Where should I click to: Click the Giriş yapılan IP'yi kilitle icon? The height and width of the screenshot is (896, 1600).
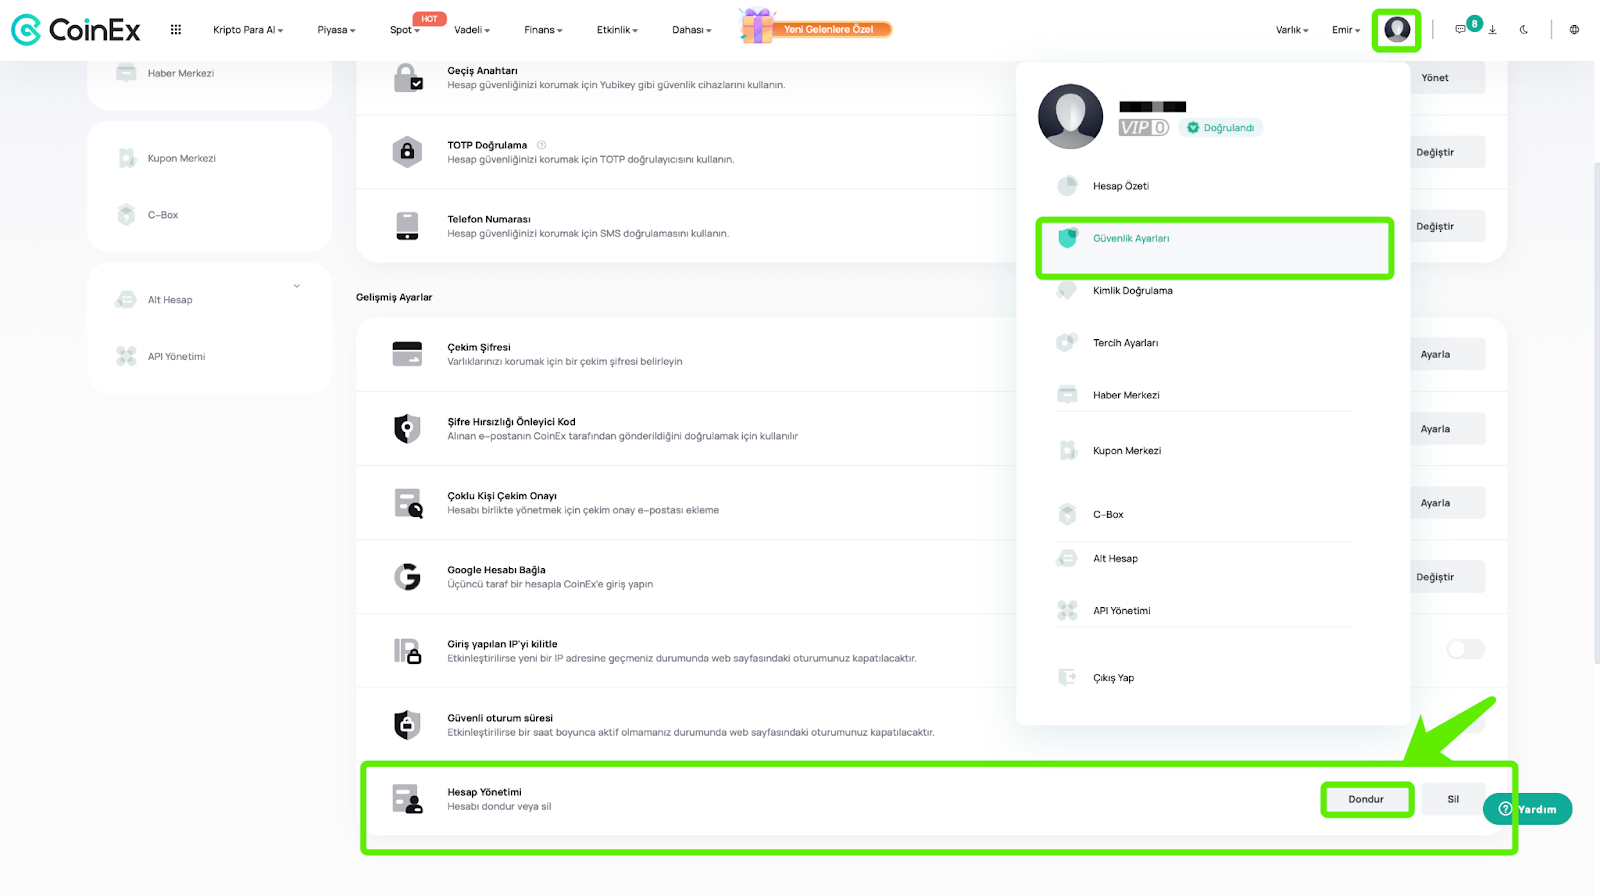click(407, 651)
